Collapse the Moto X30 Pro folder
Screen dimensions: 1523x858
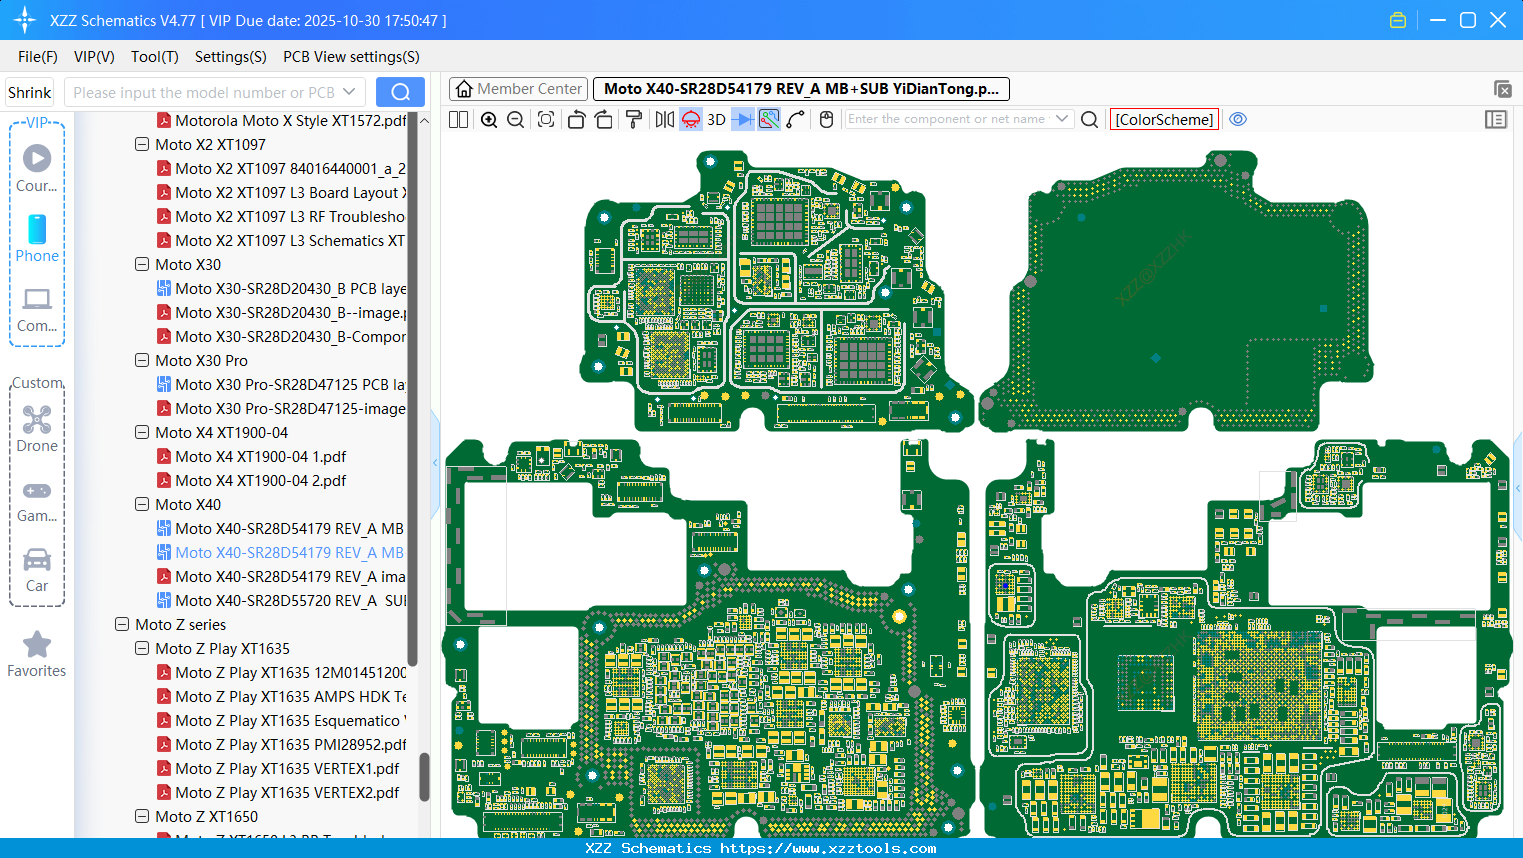point(142,360)
